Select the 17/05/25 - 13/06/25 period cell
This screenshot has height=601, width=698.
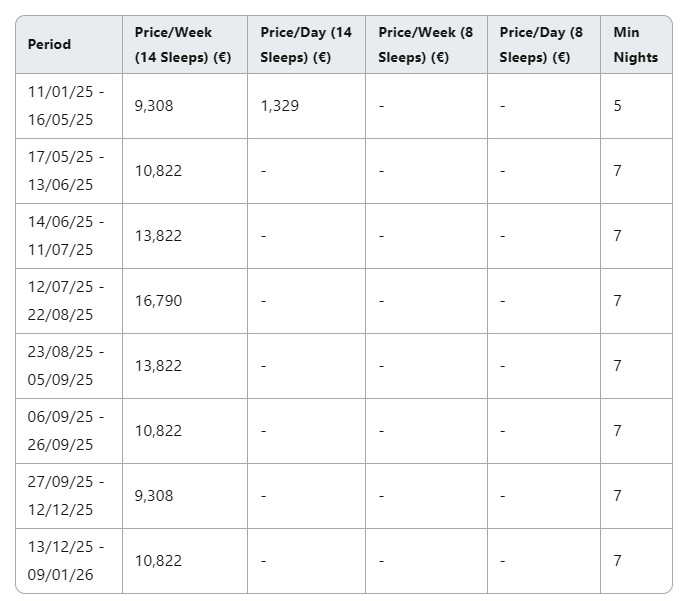(69, 171)
